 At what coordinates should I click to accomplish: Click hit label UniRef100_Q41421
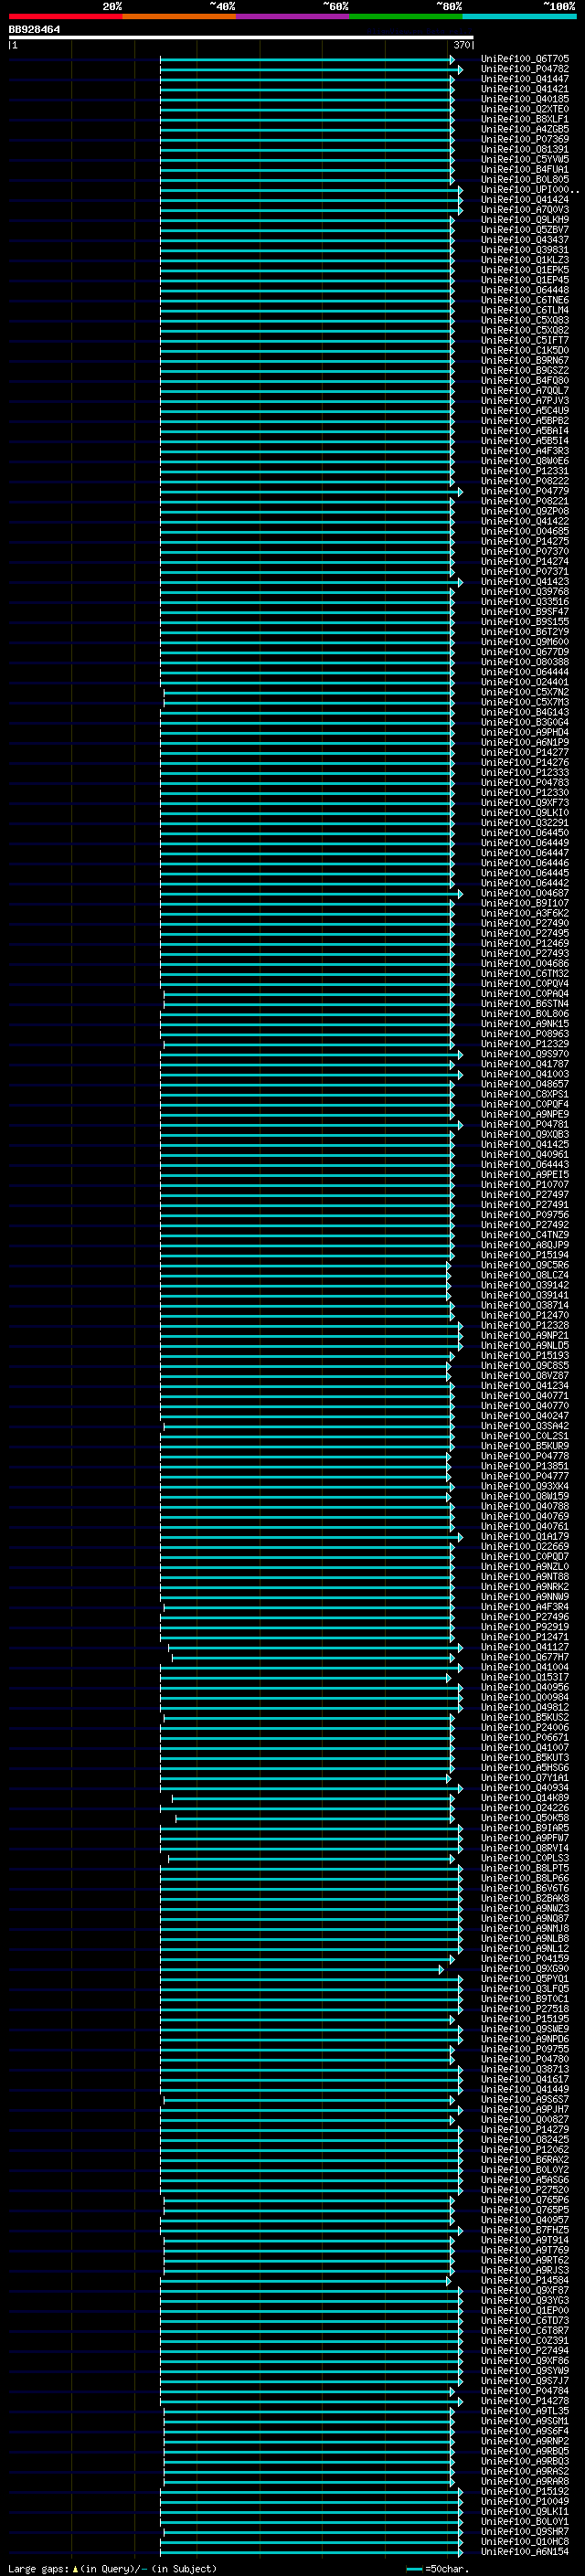click(x=525, y=89)
